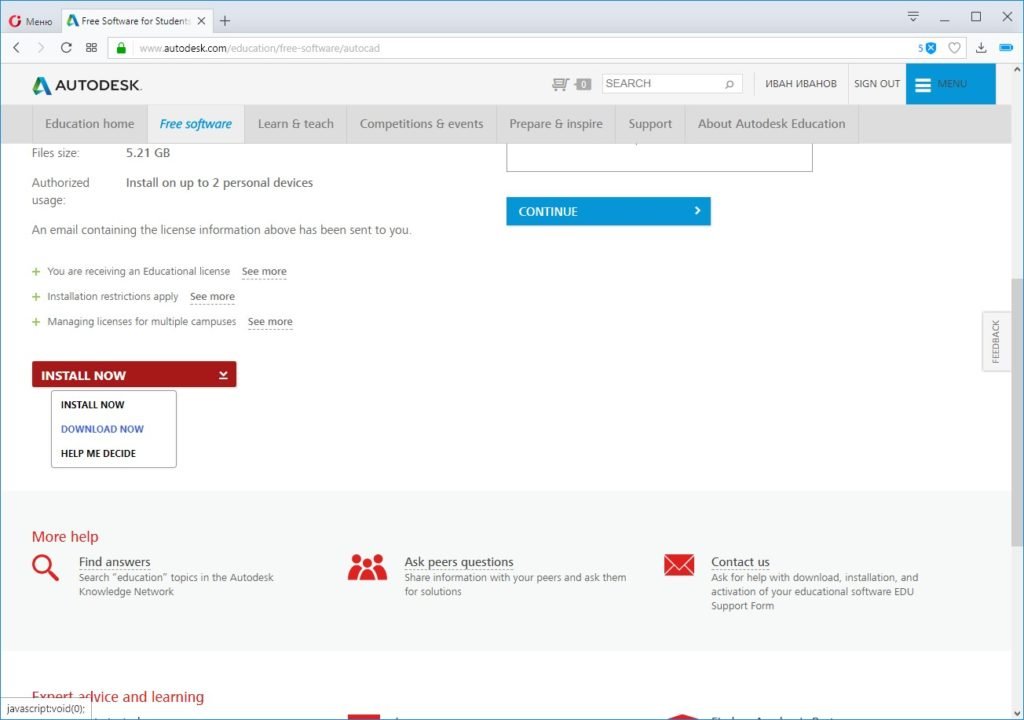The width and height of the screenshot is (1024, 720).
Task: Click the battery saver icon
Action: click(1006, 48)
